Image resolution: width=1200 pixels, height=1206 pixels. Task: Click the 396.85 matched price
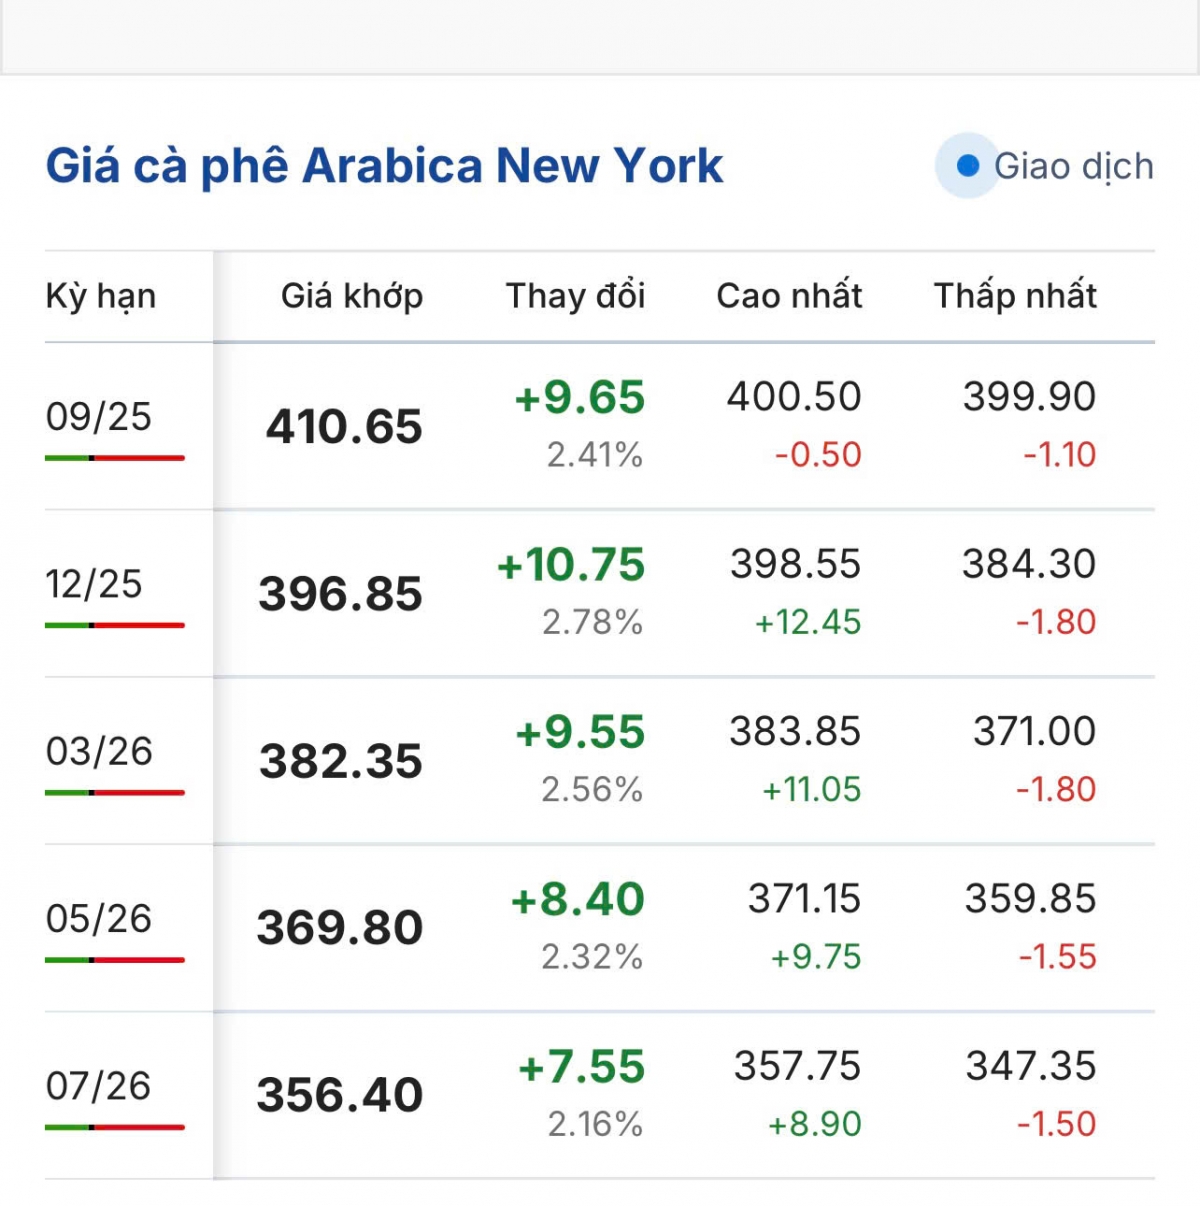pyautogui.click(x=340, y=594)
